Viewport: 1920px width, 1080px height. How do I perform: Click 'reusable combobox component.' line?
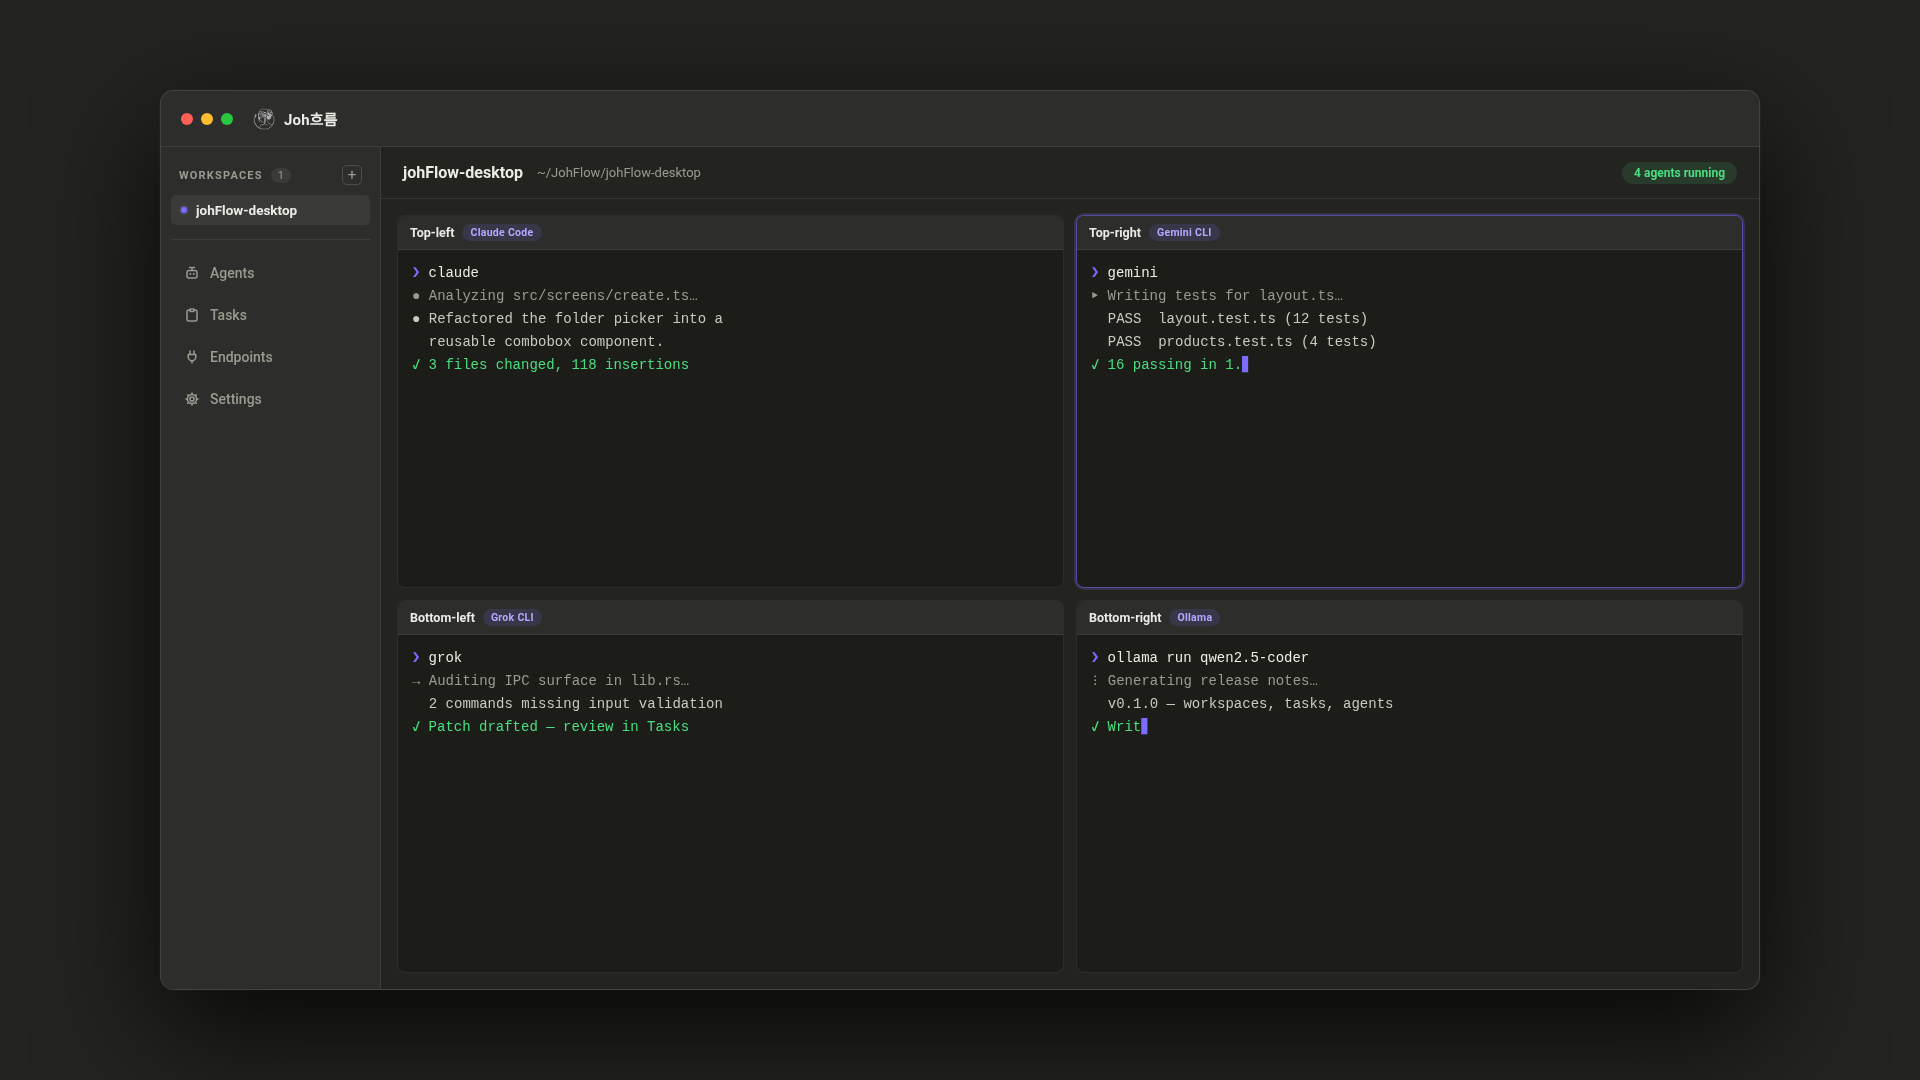(x=546, y=342)
